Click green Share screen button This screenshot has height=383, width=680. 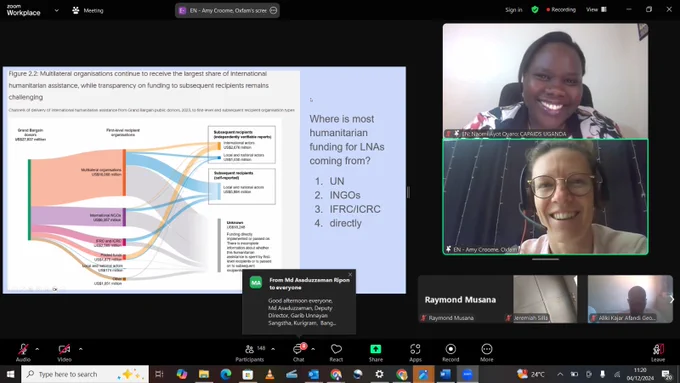(x=376, y=352)
